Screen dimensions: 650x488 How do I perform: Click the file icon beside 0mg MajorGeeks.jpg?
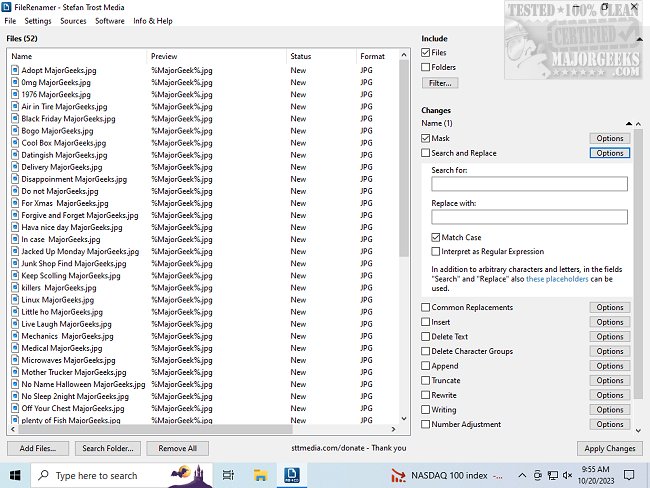[15, 82]
